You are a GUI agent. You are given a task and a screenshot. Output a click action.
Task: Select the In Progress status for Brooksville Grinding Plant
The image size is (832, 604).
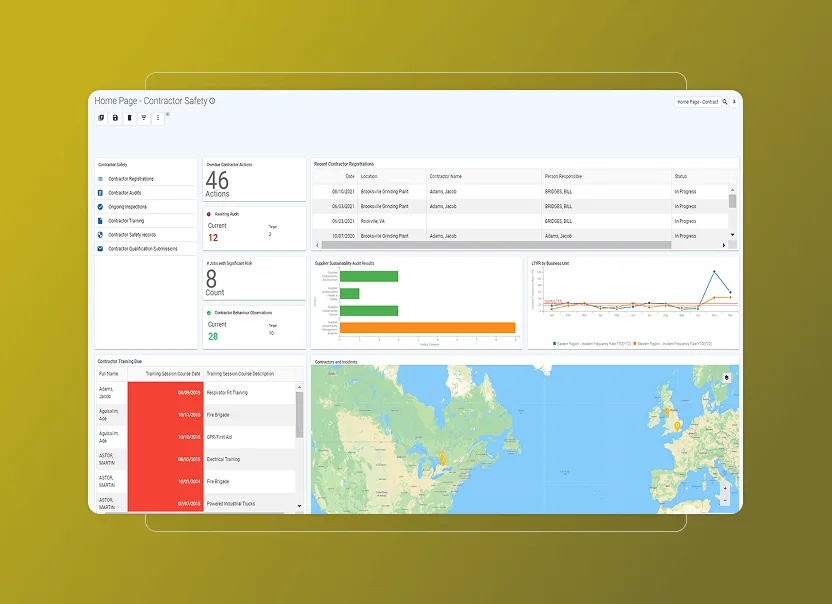(685, 191)
